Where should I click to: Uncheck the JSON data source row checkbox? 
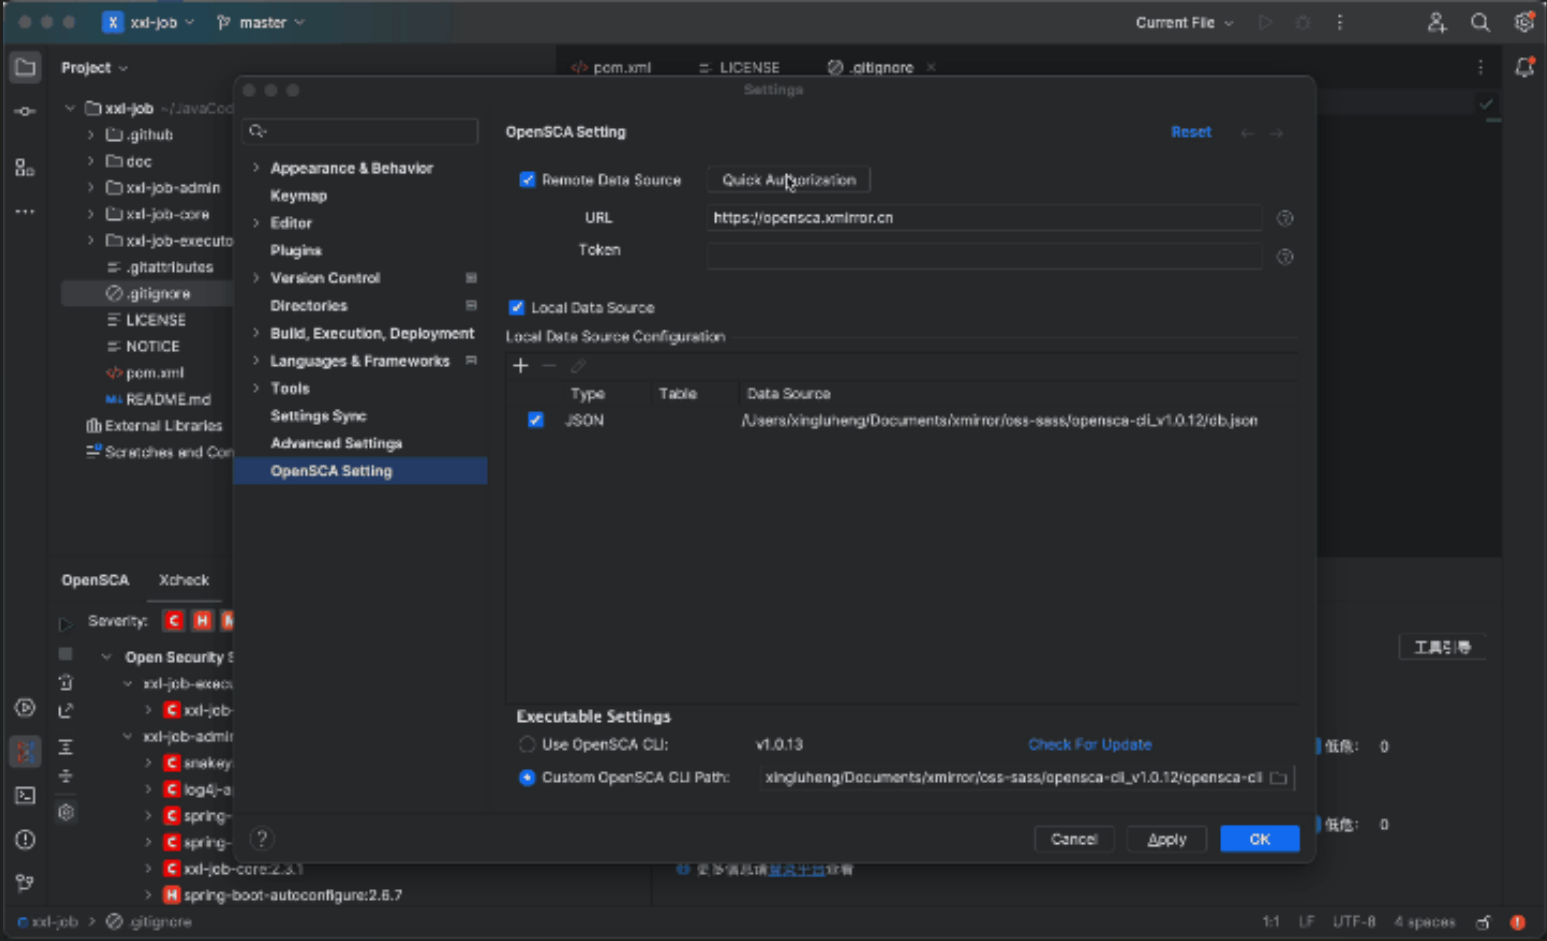coord(536,420)
